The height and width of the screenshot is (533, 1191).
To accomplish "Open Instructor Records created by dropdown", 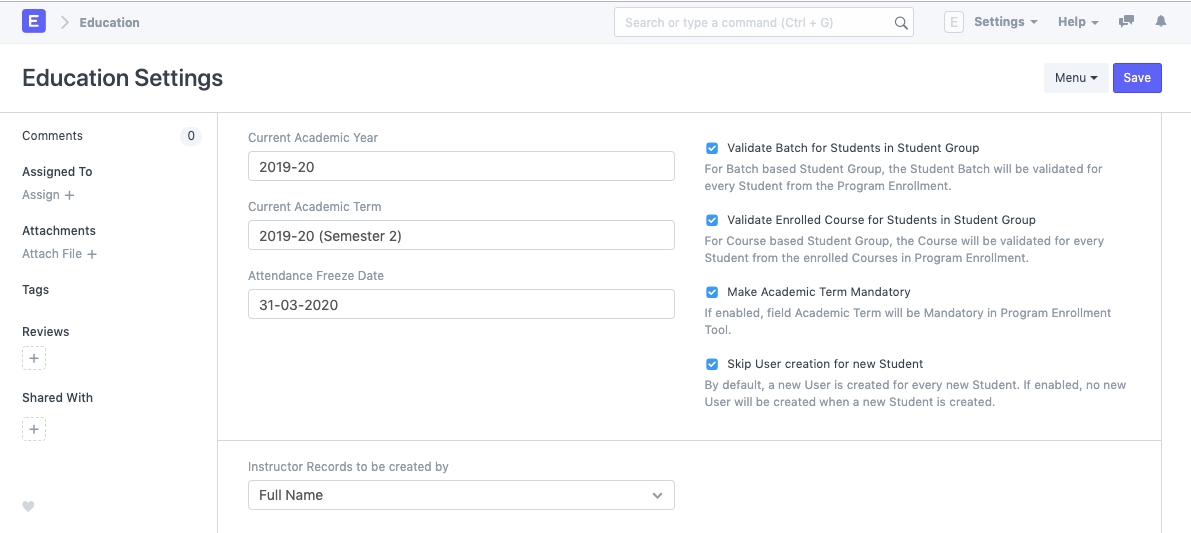I will click(x=461, y=495).
